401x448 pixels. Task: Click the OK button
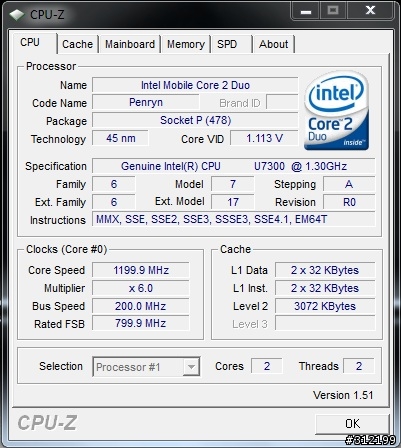point(352,424)
